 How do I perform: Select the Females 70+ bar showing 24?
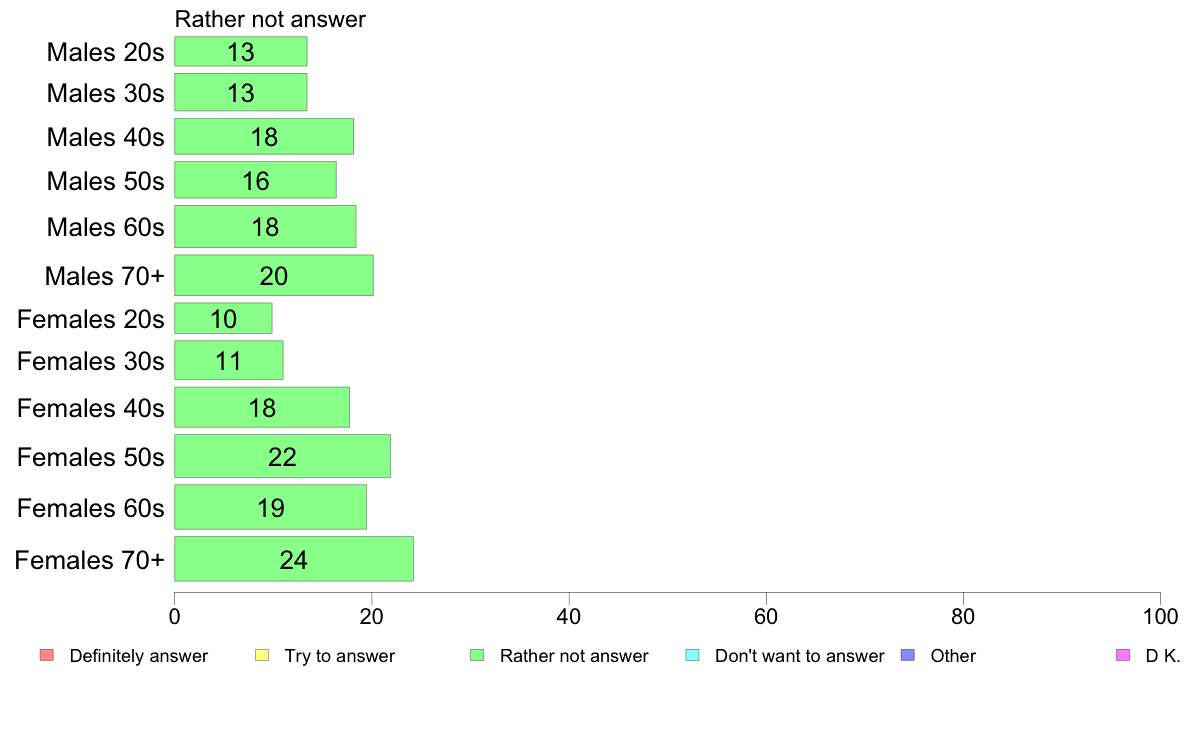tap(294, 559)
